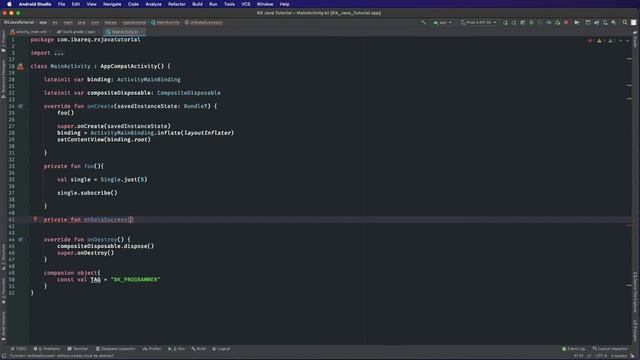Open the Profiler tool window
This screenshot has height=360, width=640.
tap(152, 349)
